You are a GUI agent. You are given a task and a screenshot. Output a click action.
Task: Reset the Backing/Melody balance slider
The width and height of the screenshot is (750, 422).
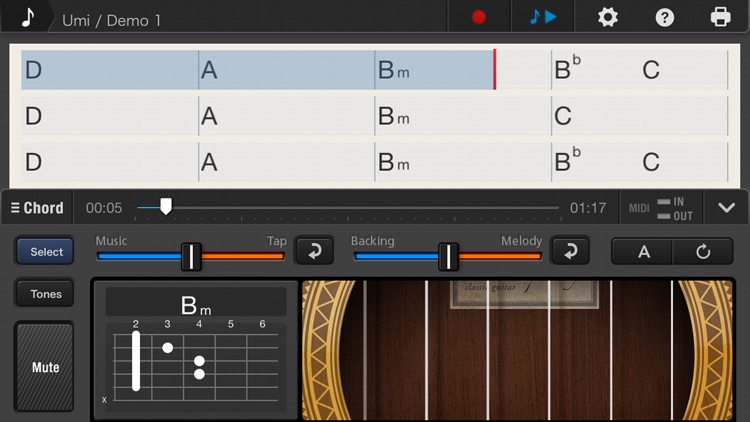(570, 251)
